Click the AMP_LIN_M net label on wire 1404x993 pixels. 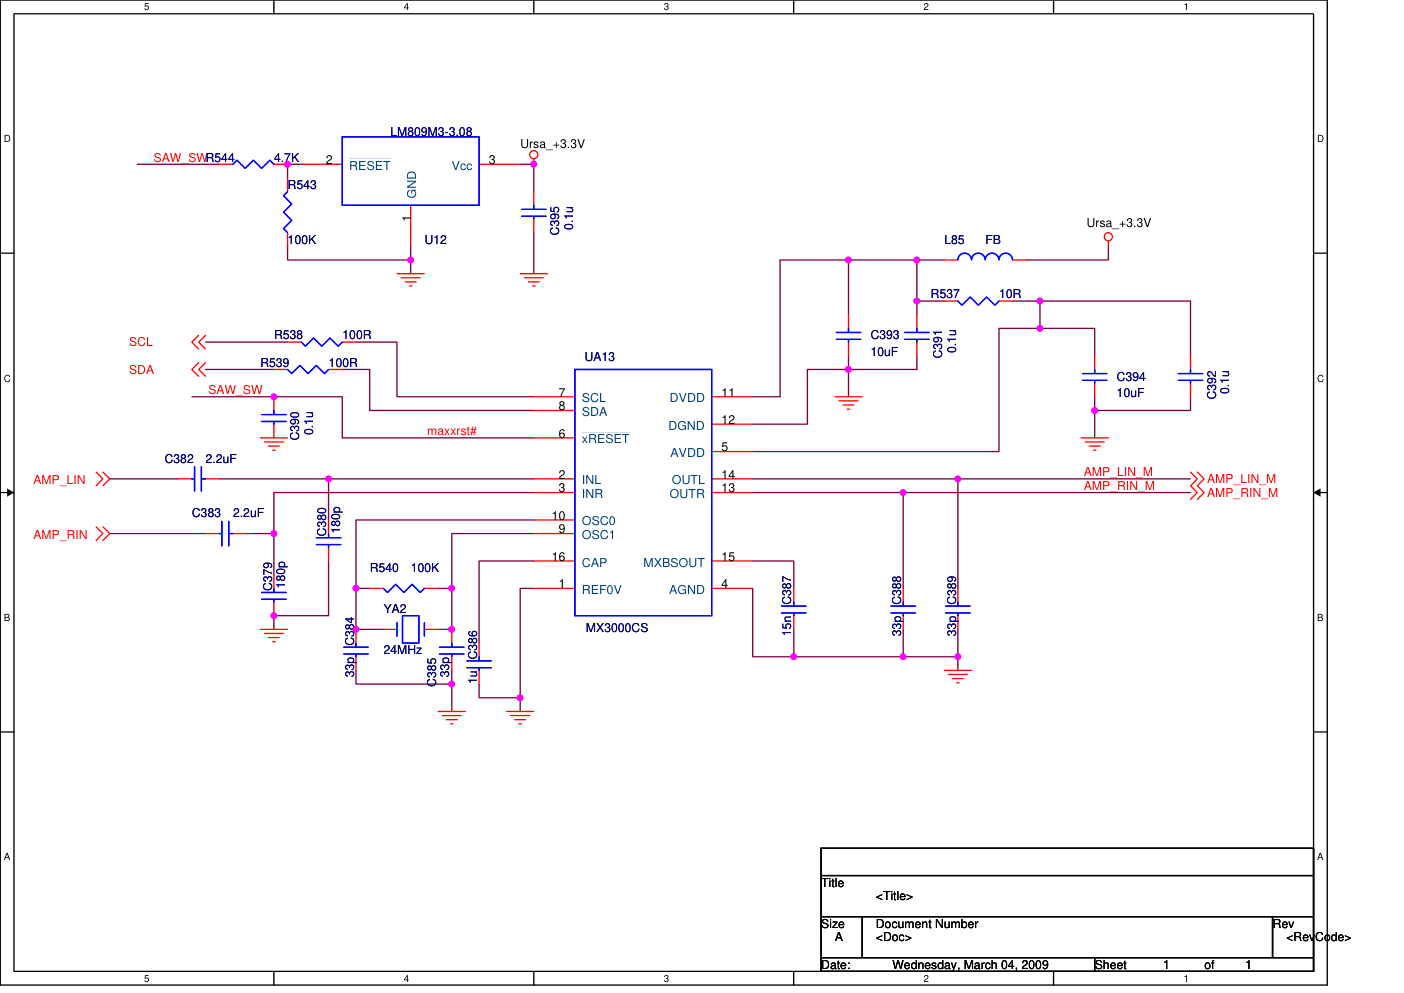(x=1118, y=472)
